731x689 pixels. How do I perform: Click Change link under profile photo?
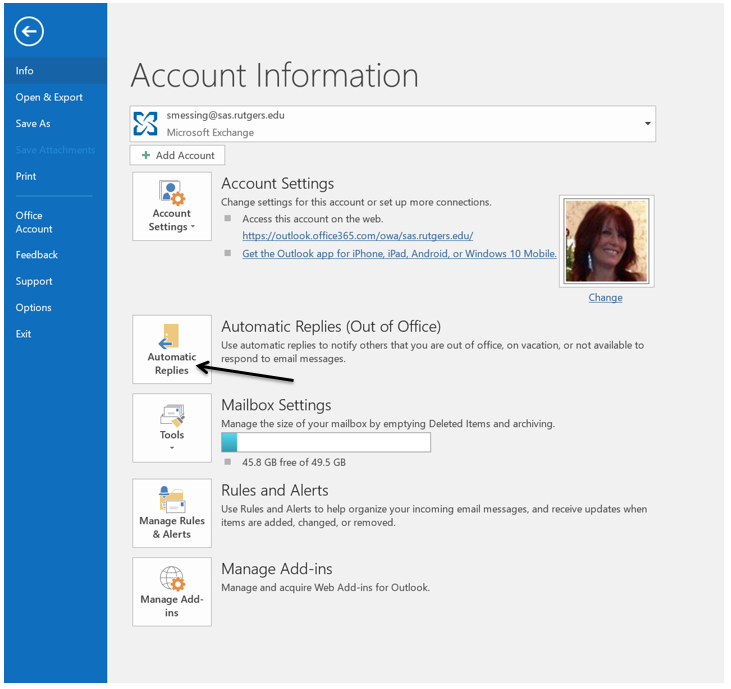pyautogui.click(x=605, y=297)
